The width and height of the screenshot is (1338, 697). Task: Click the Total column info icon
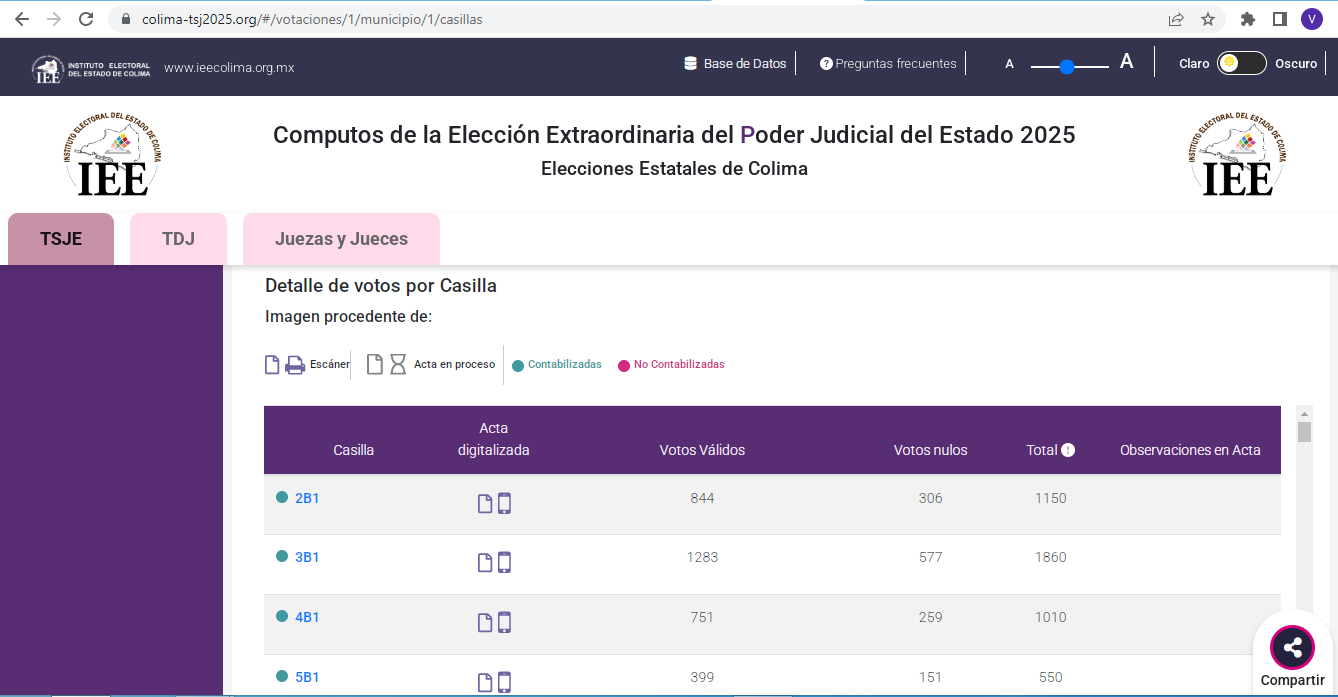(1068, 450)
